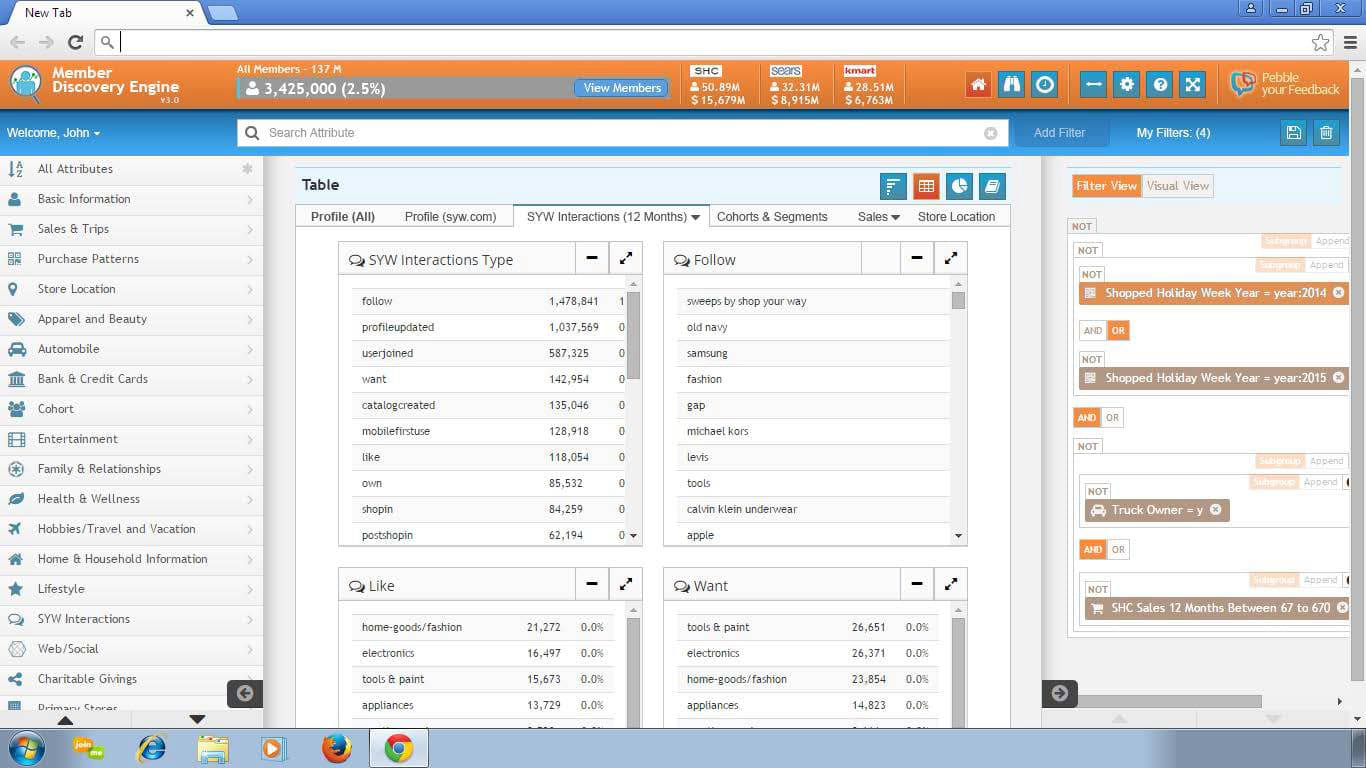Save filters using the floppy disk icon
Screen dimensions: 1366x768
[x=1294, y=133]
